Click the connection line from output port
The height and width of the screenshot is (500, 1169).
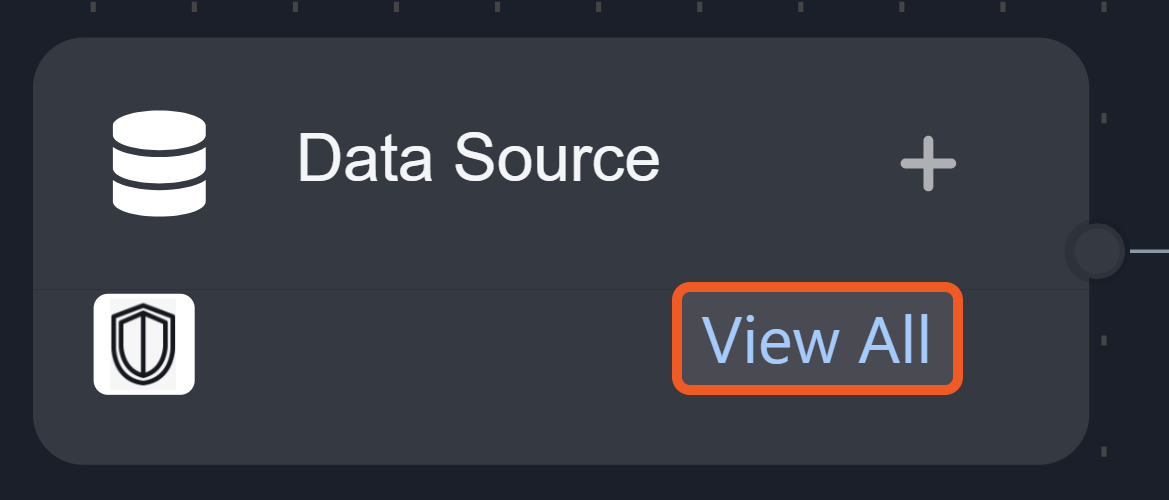click(x=1150, y=251)
